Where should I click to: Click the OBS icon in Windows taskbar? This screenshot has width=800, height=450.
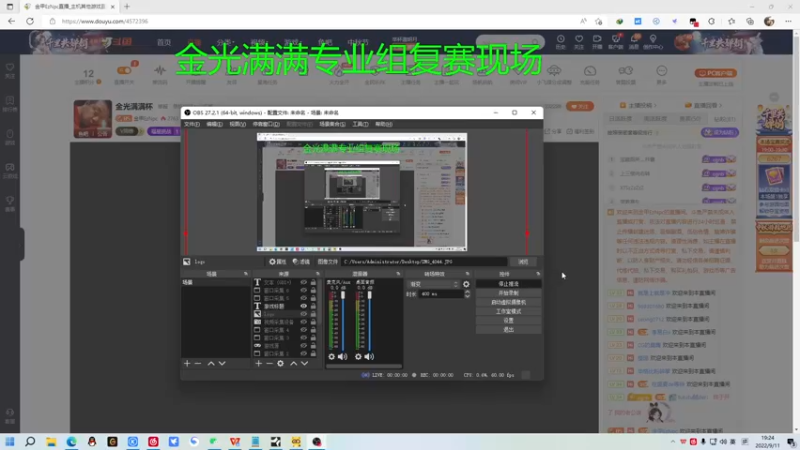316,442
